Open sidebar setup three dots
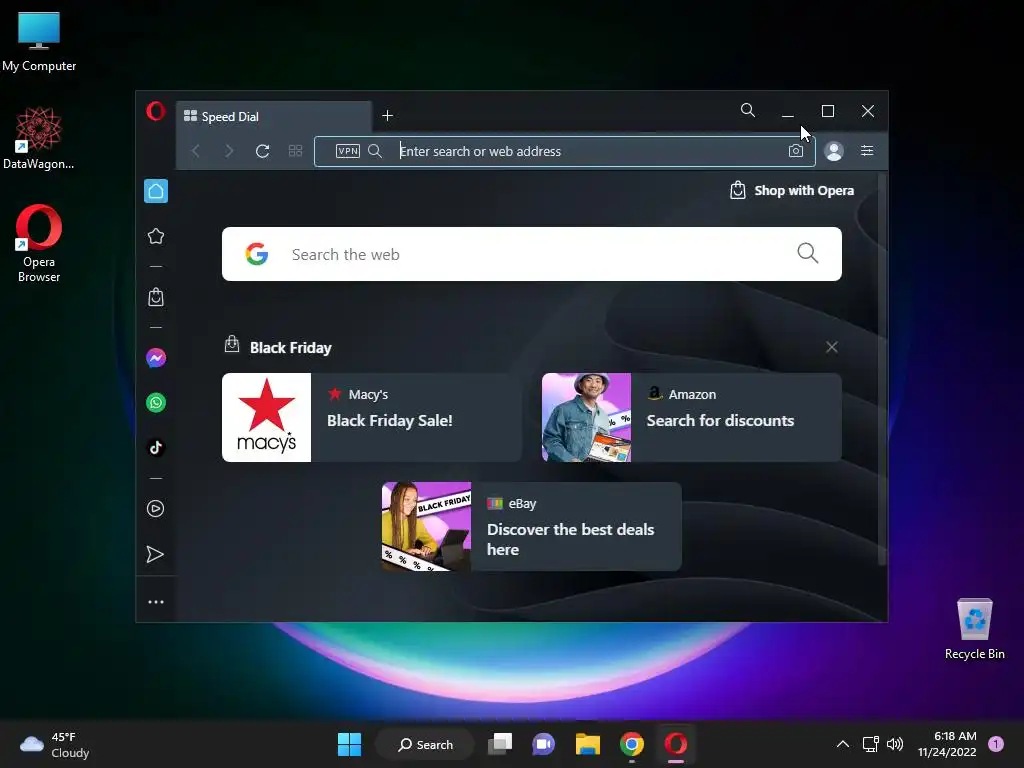Viewport: 1024px width, 768px height. tap(156, 602)
